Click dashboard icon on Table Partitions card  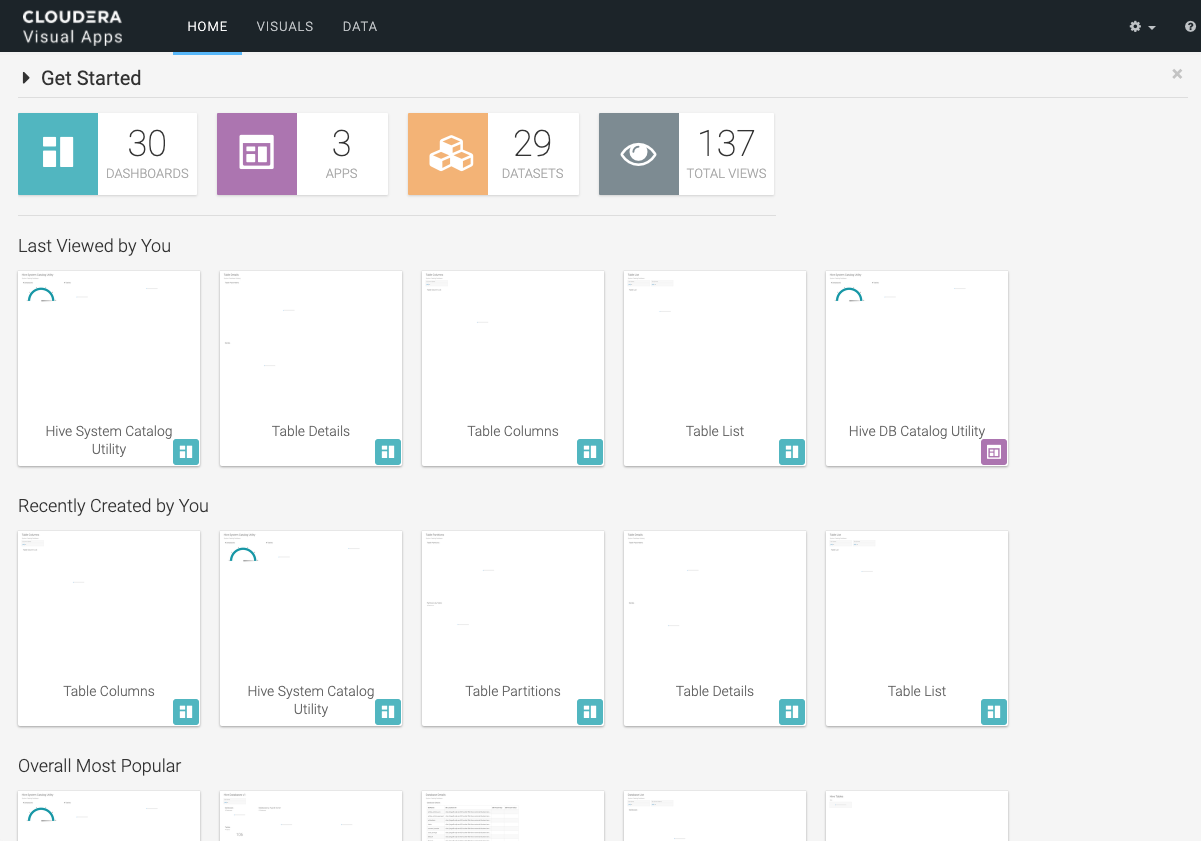589,712
